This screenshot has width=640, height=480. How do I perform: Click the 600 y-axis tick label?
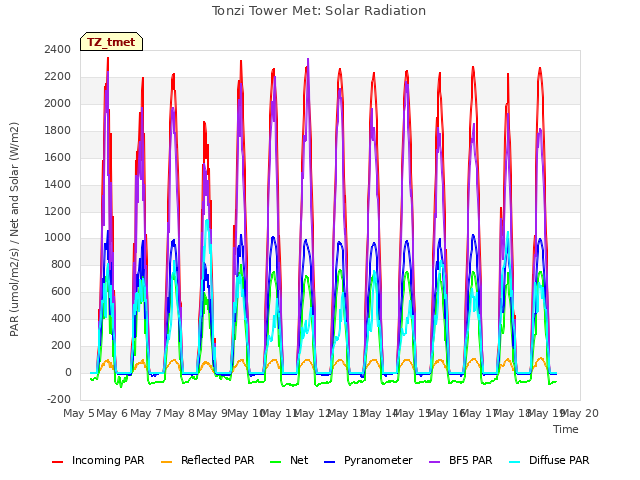click(x=61, y=291)
